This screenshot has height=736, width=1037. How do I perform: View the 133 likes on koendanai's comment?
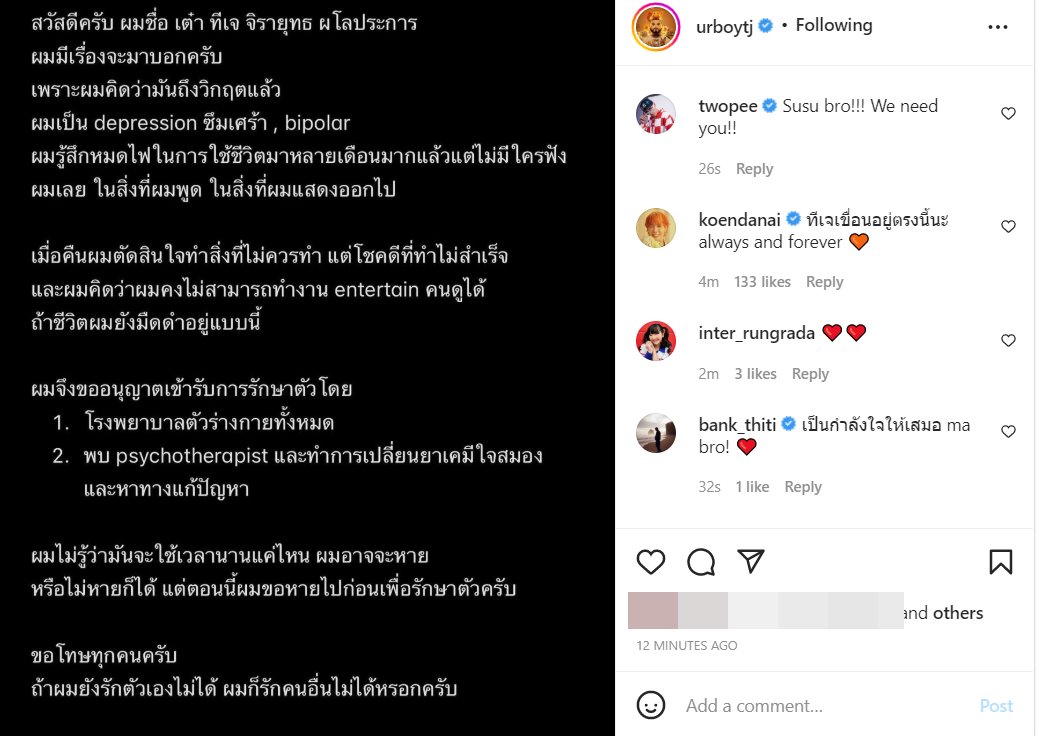click(x=762, y=282)
